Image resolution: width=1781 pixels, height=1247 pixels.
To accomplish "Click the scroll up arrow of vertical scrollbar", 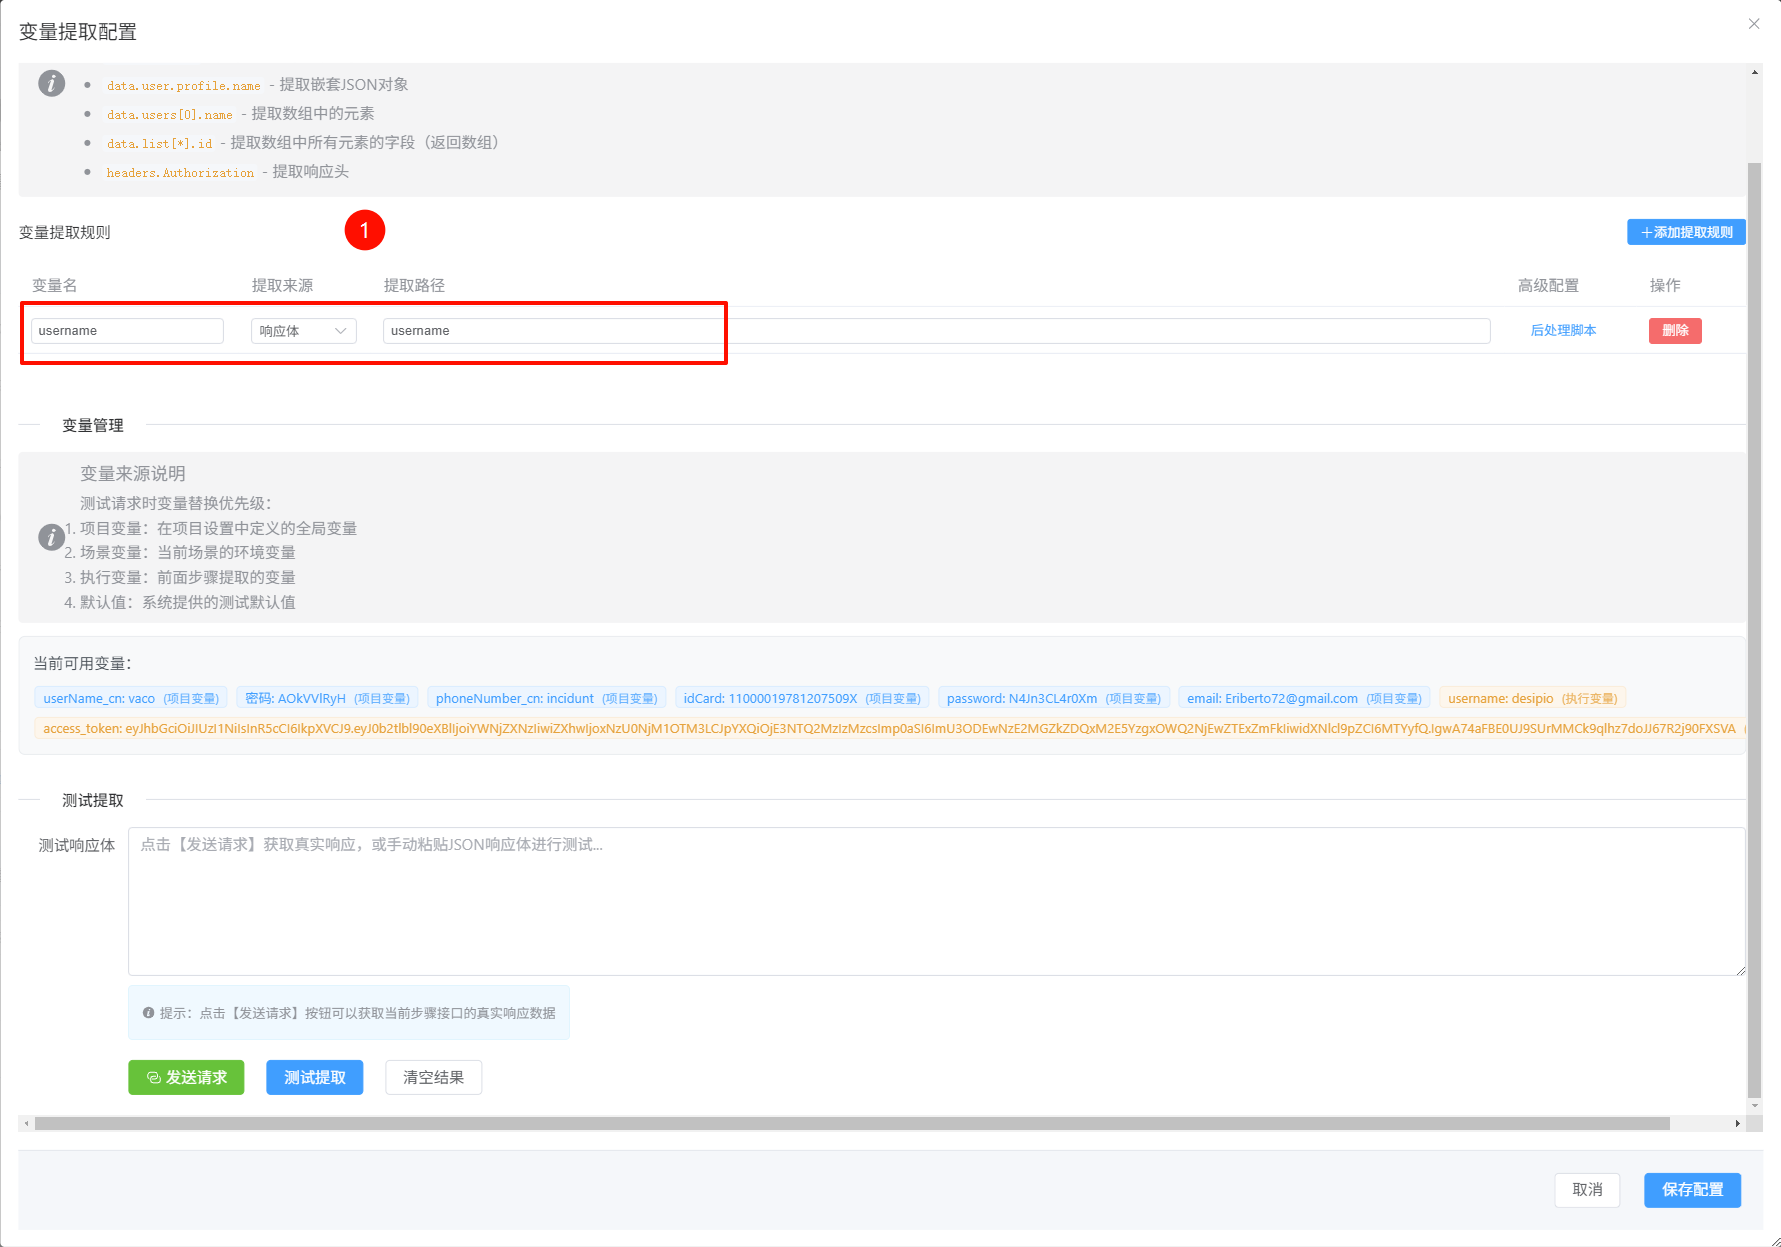I will (1755, 72).
